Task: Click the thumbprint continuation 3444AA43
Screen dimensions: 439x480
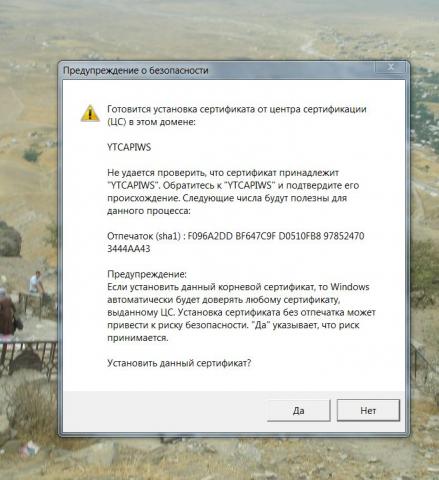Action: (129, 249)
